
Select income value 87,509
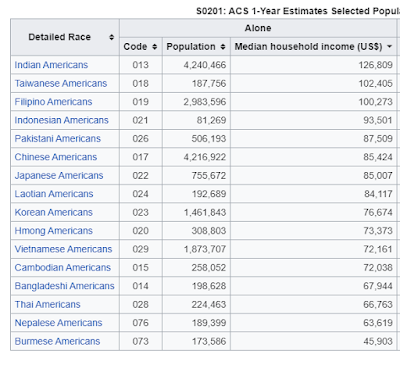(378, 139)
